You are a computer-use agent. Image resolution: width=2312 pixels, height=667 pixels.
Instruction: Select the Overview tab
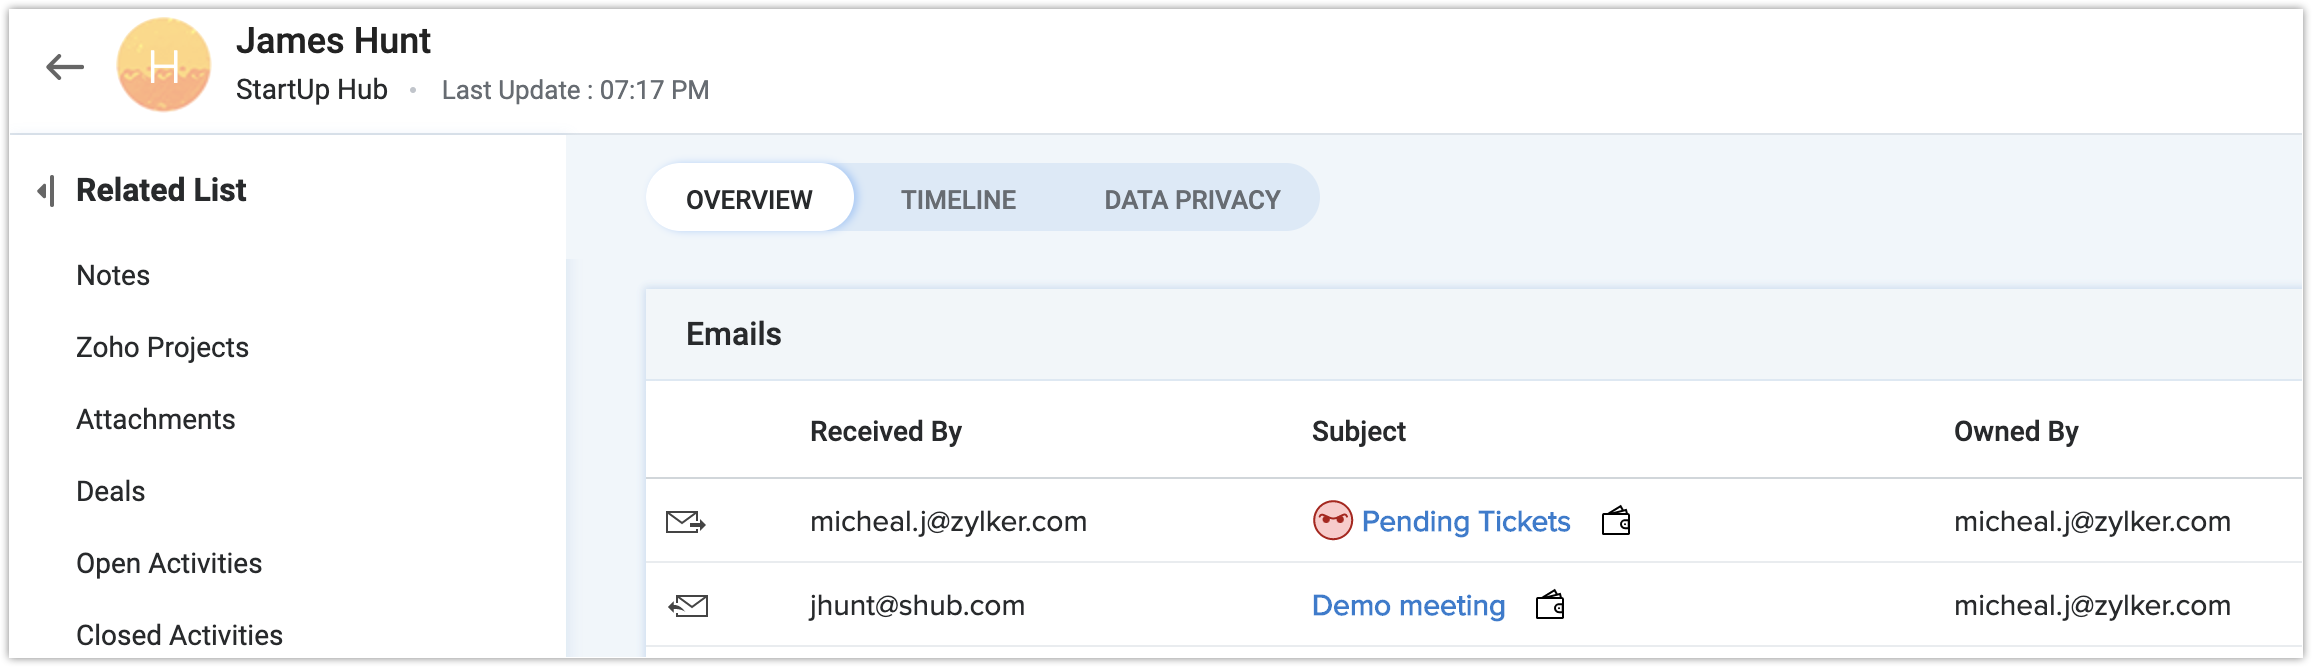coord(749,200)
